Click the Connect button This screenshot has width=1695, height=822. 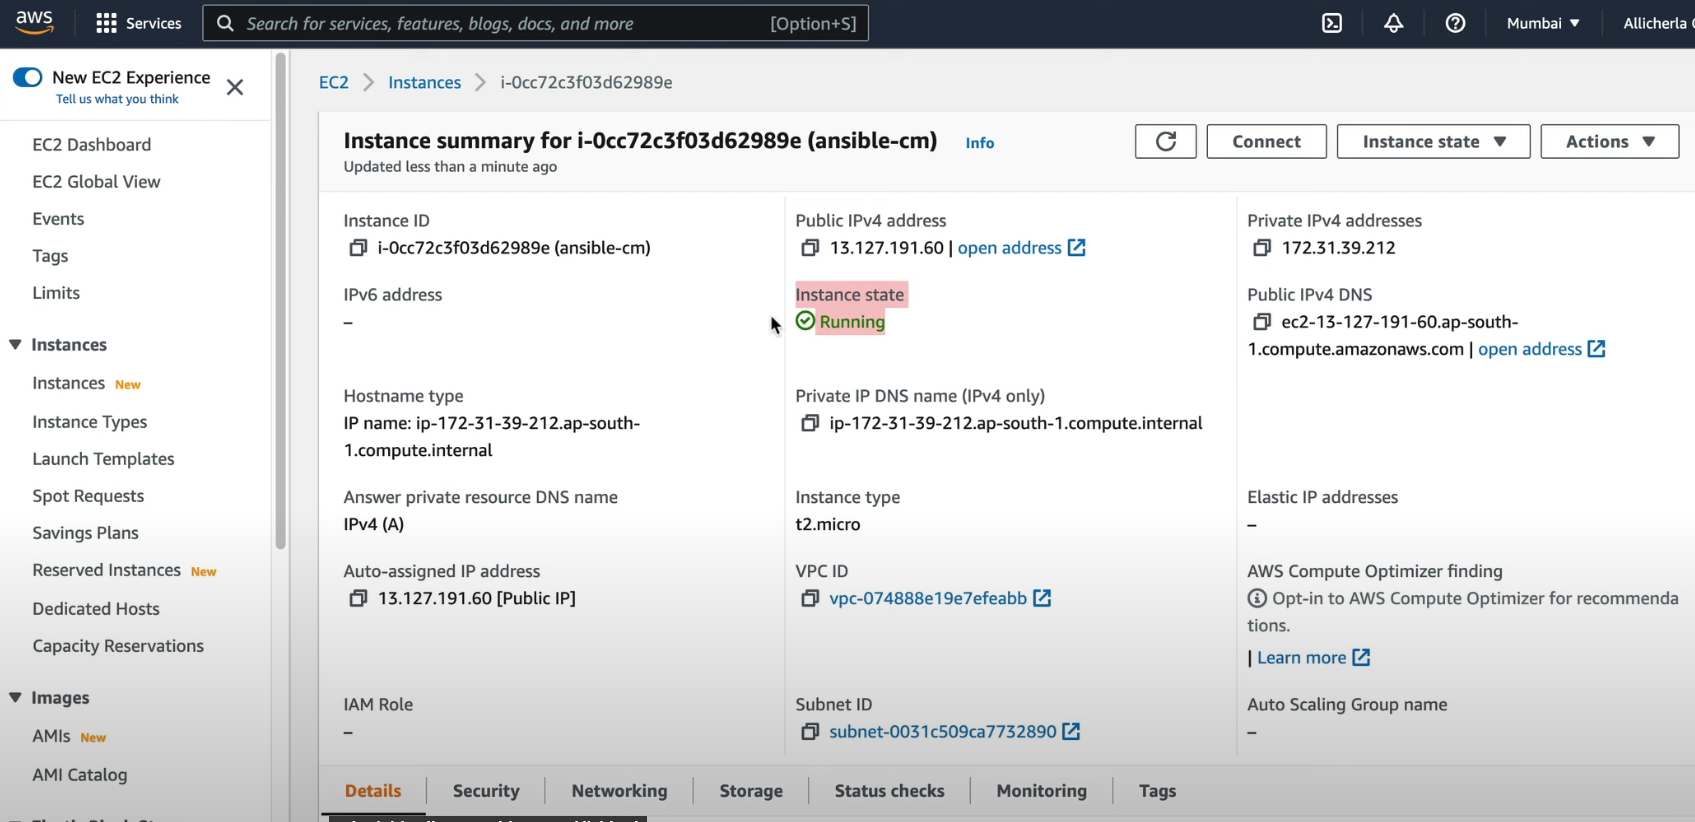1266,141
